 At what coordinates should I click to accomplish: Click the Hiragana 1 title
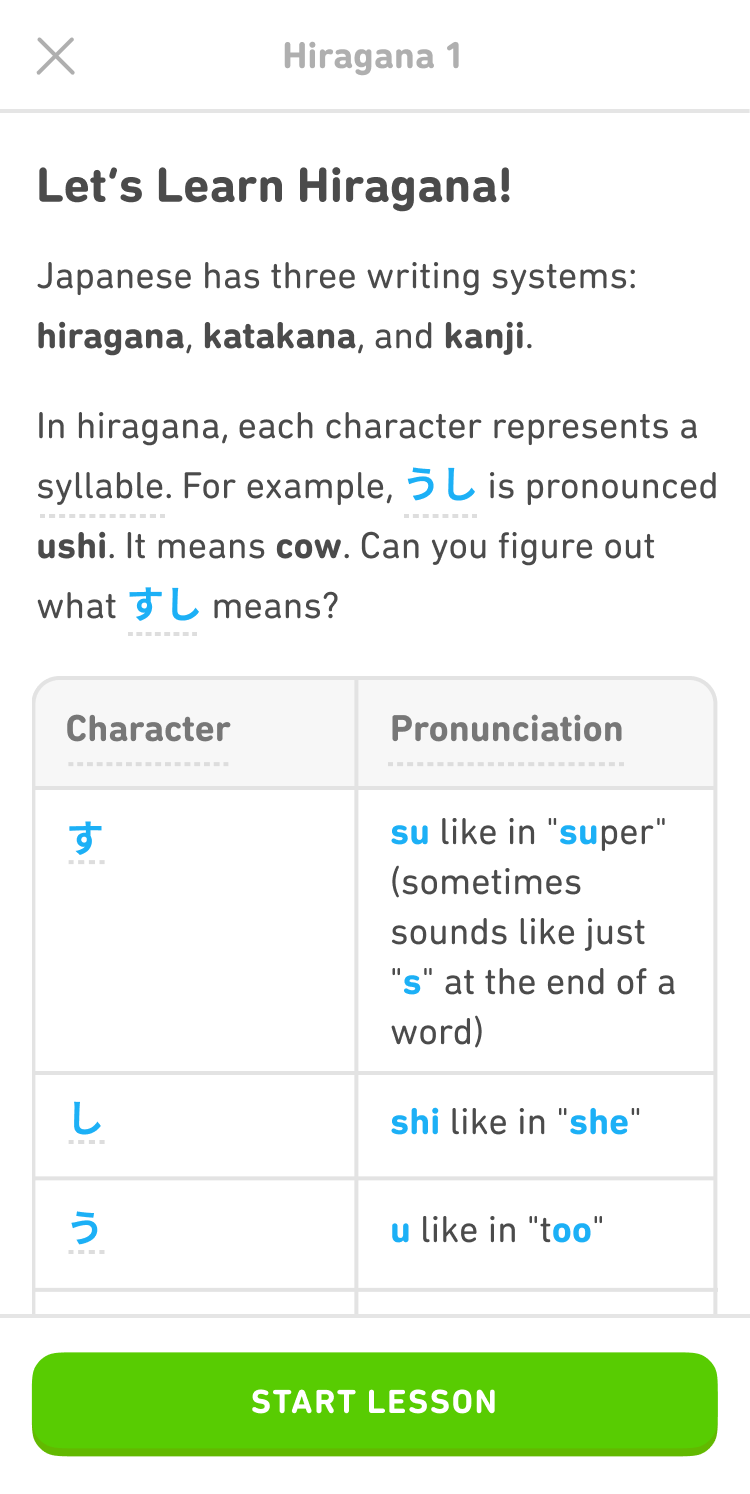click(x=373, y=56)
